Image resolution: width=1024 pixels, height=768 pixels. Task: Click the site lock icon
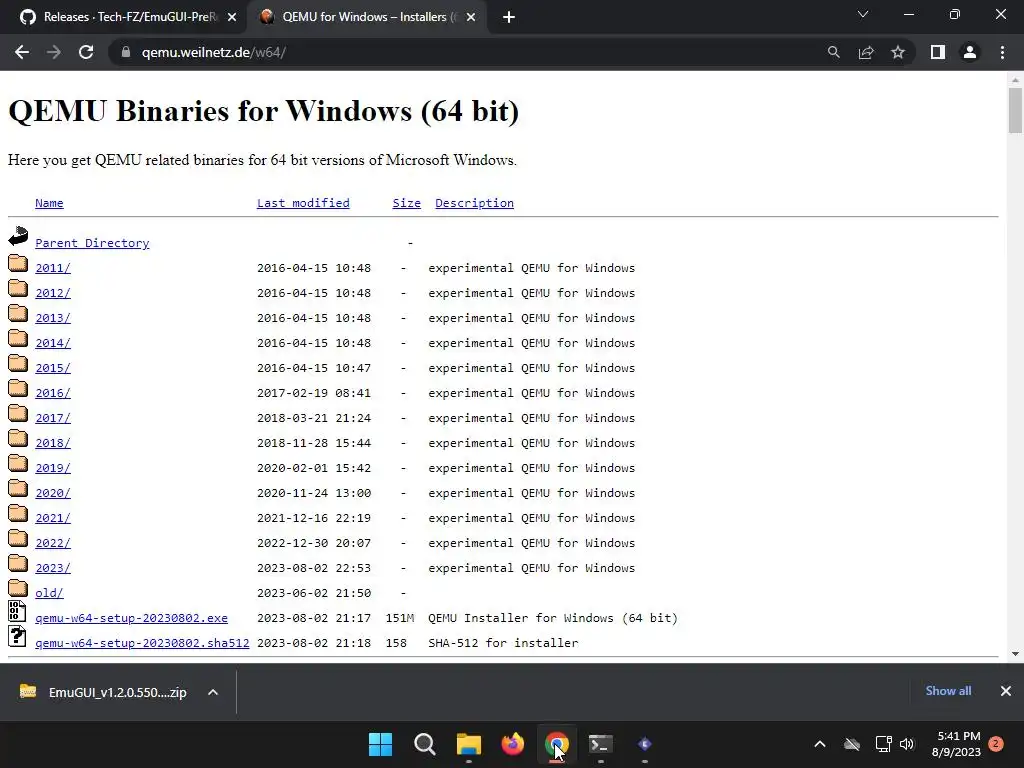tap(125, 52)
